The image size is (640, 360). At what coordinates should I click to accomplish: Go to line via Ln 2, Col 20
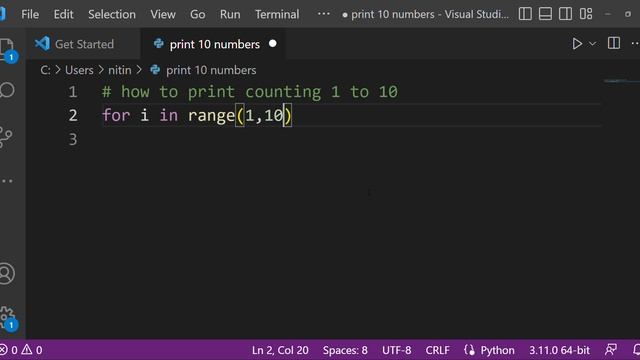pos(280,350)
